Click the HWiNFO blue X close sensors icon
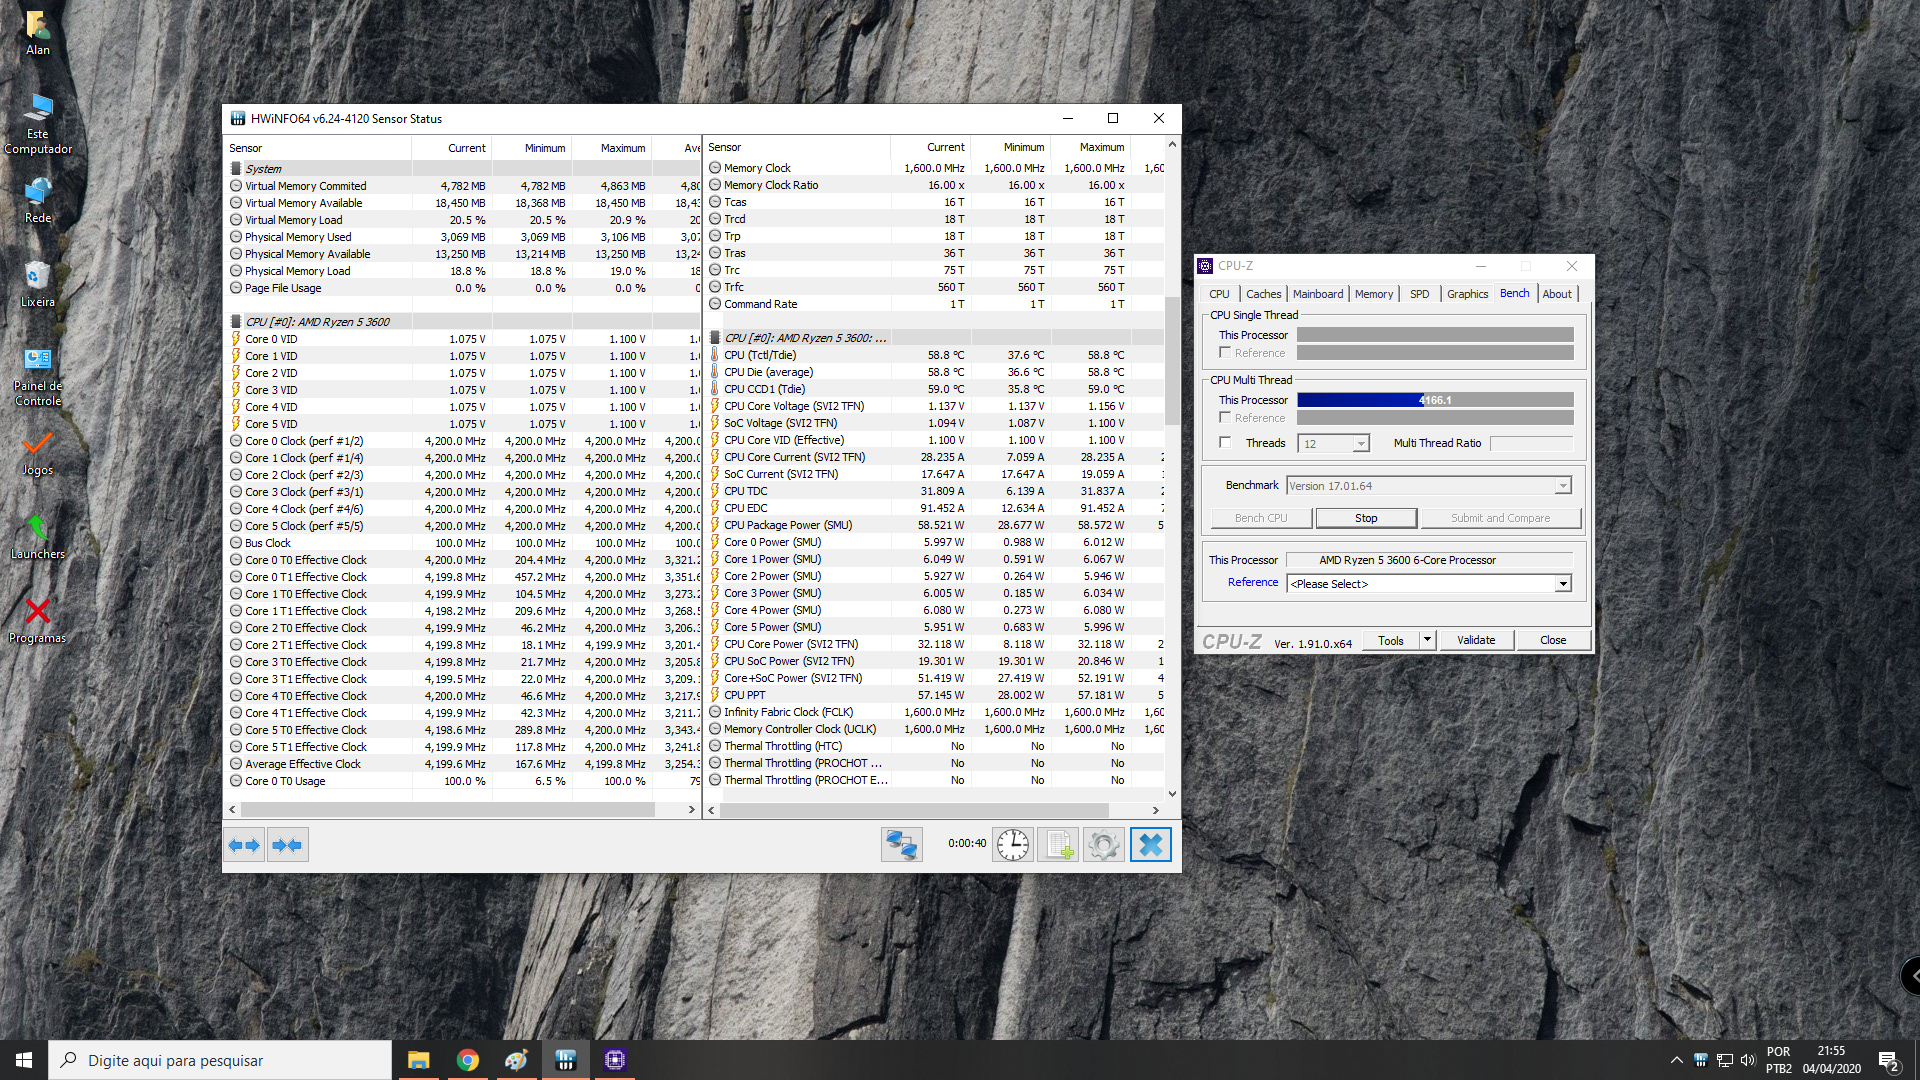This screenshot has width=1920, height=1080. pos(1151,845)
